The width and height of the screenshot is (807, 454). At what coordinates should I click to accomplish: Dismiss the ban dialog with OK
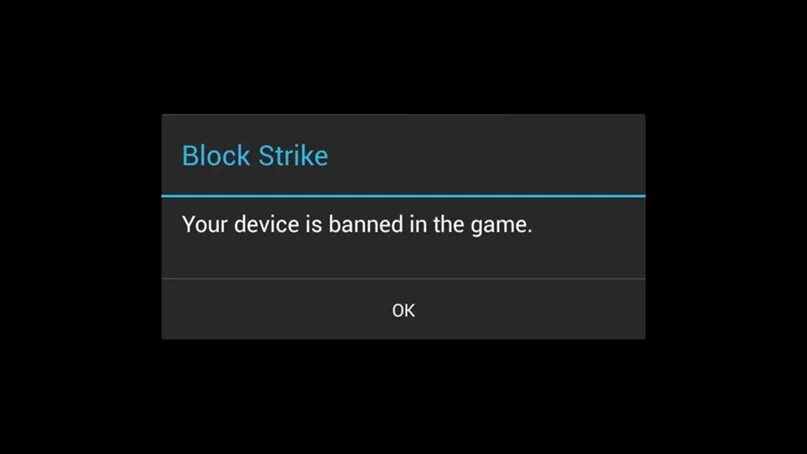point(403,310)
